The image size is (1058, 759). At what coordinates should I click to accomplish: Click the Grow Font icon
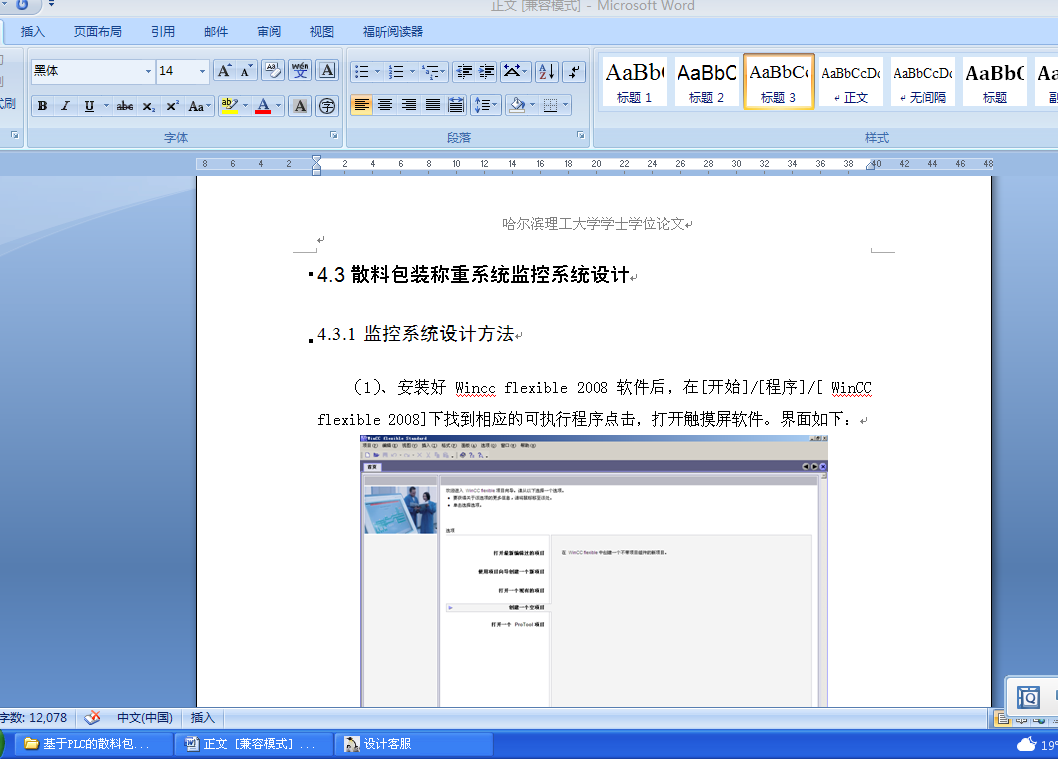[223, 71]
